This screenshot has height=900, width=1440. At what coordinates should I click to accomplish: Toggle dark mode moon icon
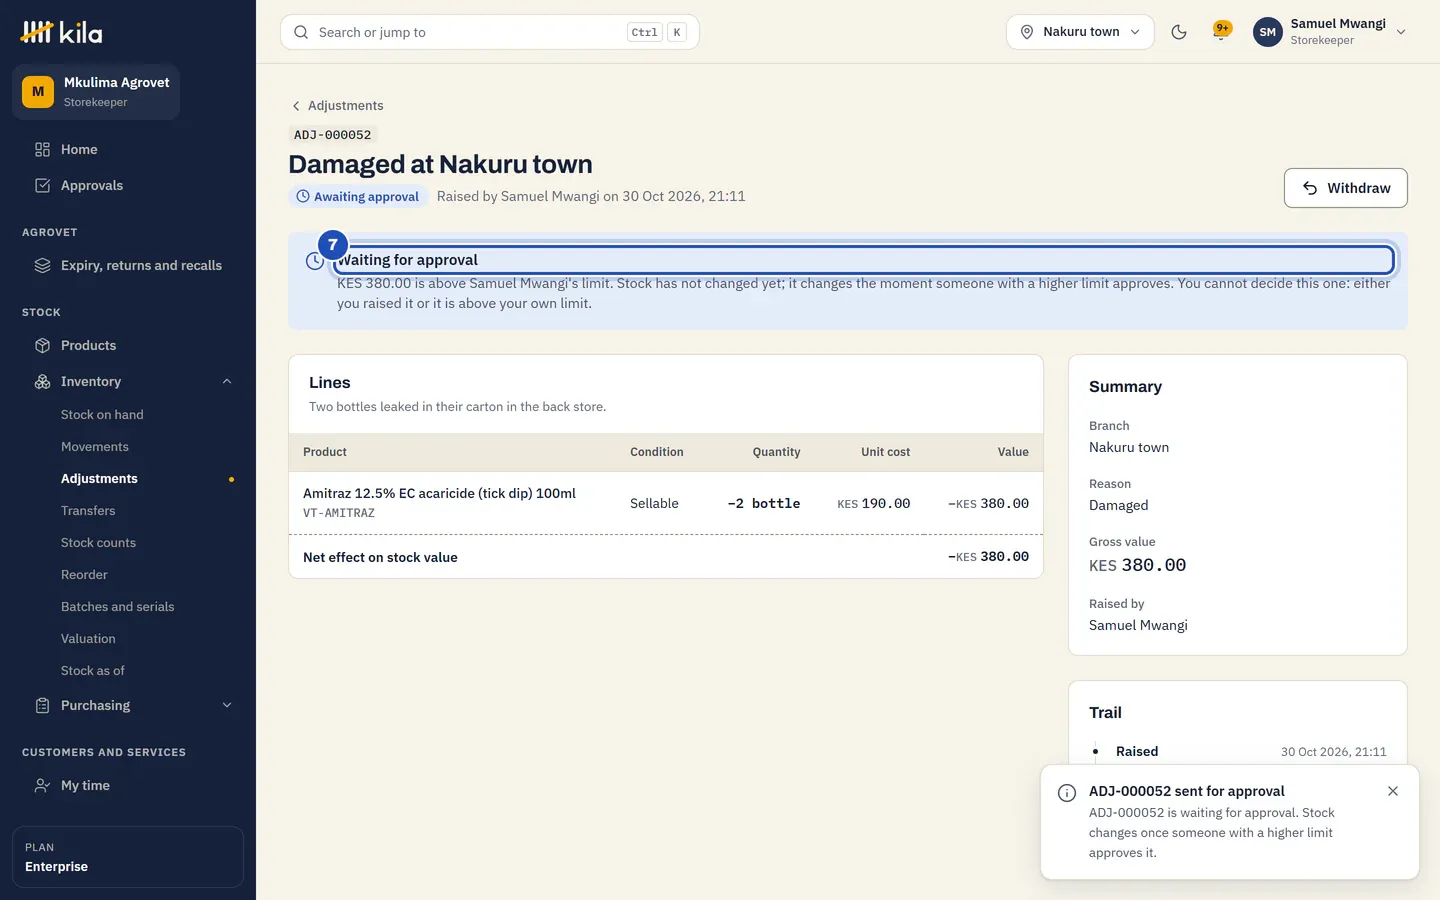(x=1179, y=32)
